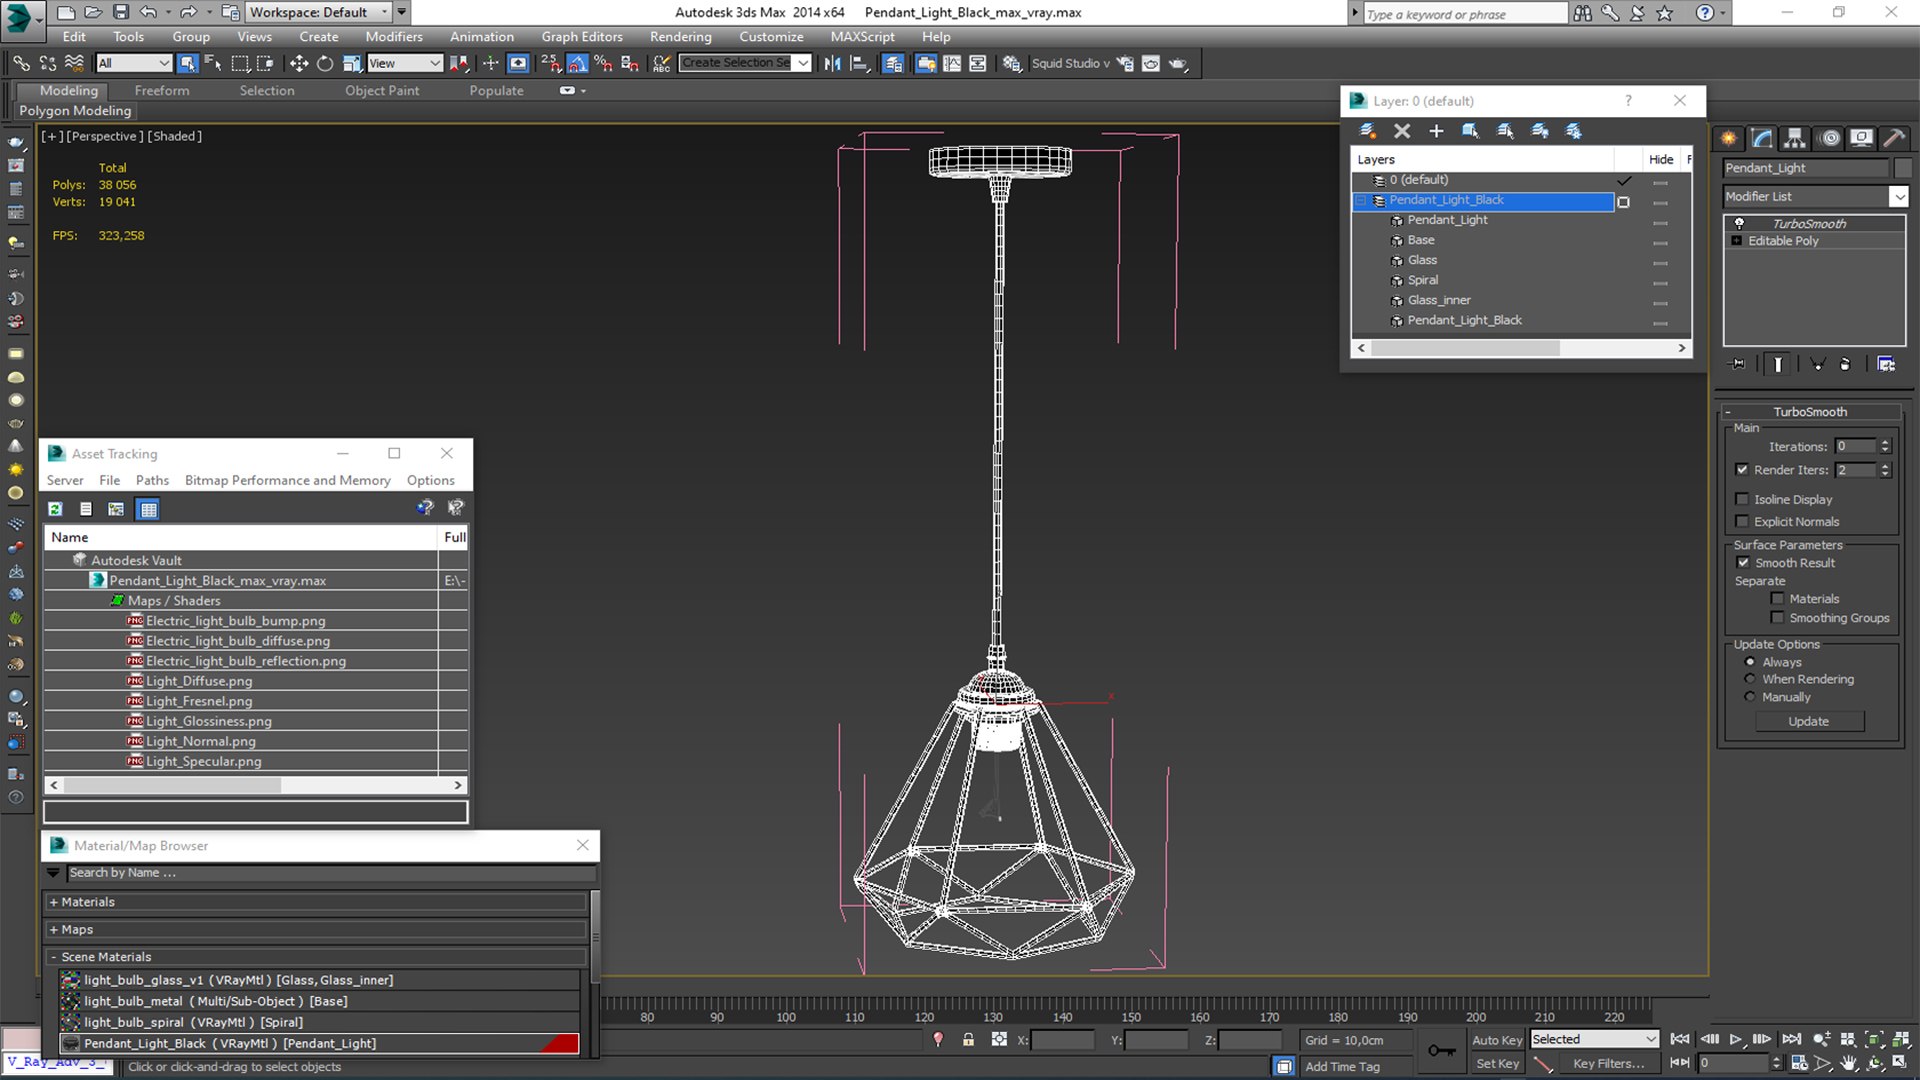The width and height of the screenshot is (1920, 1080).
Task: Toggle the TurboSmooth modifier lightbulb
Action: (x=1739, y=223)
